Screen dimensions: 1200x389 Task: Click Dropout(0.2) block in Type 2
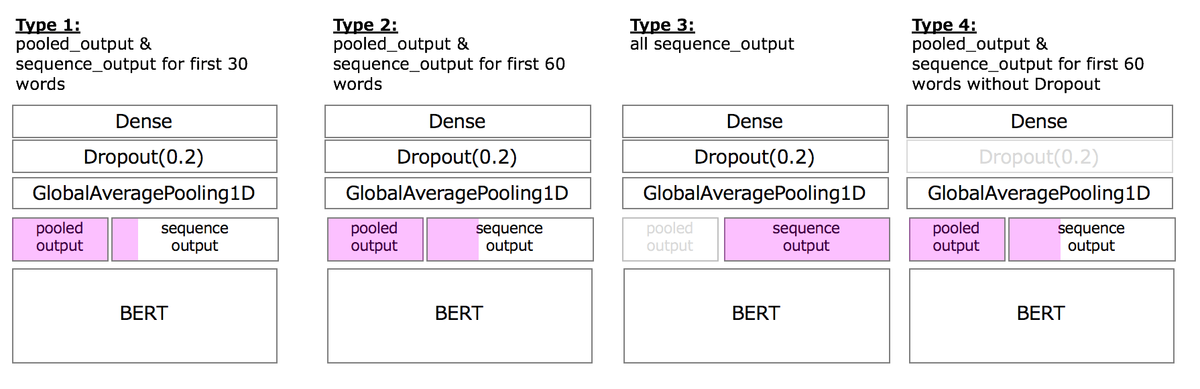coord(457,157)
